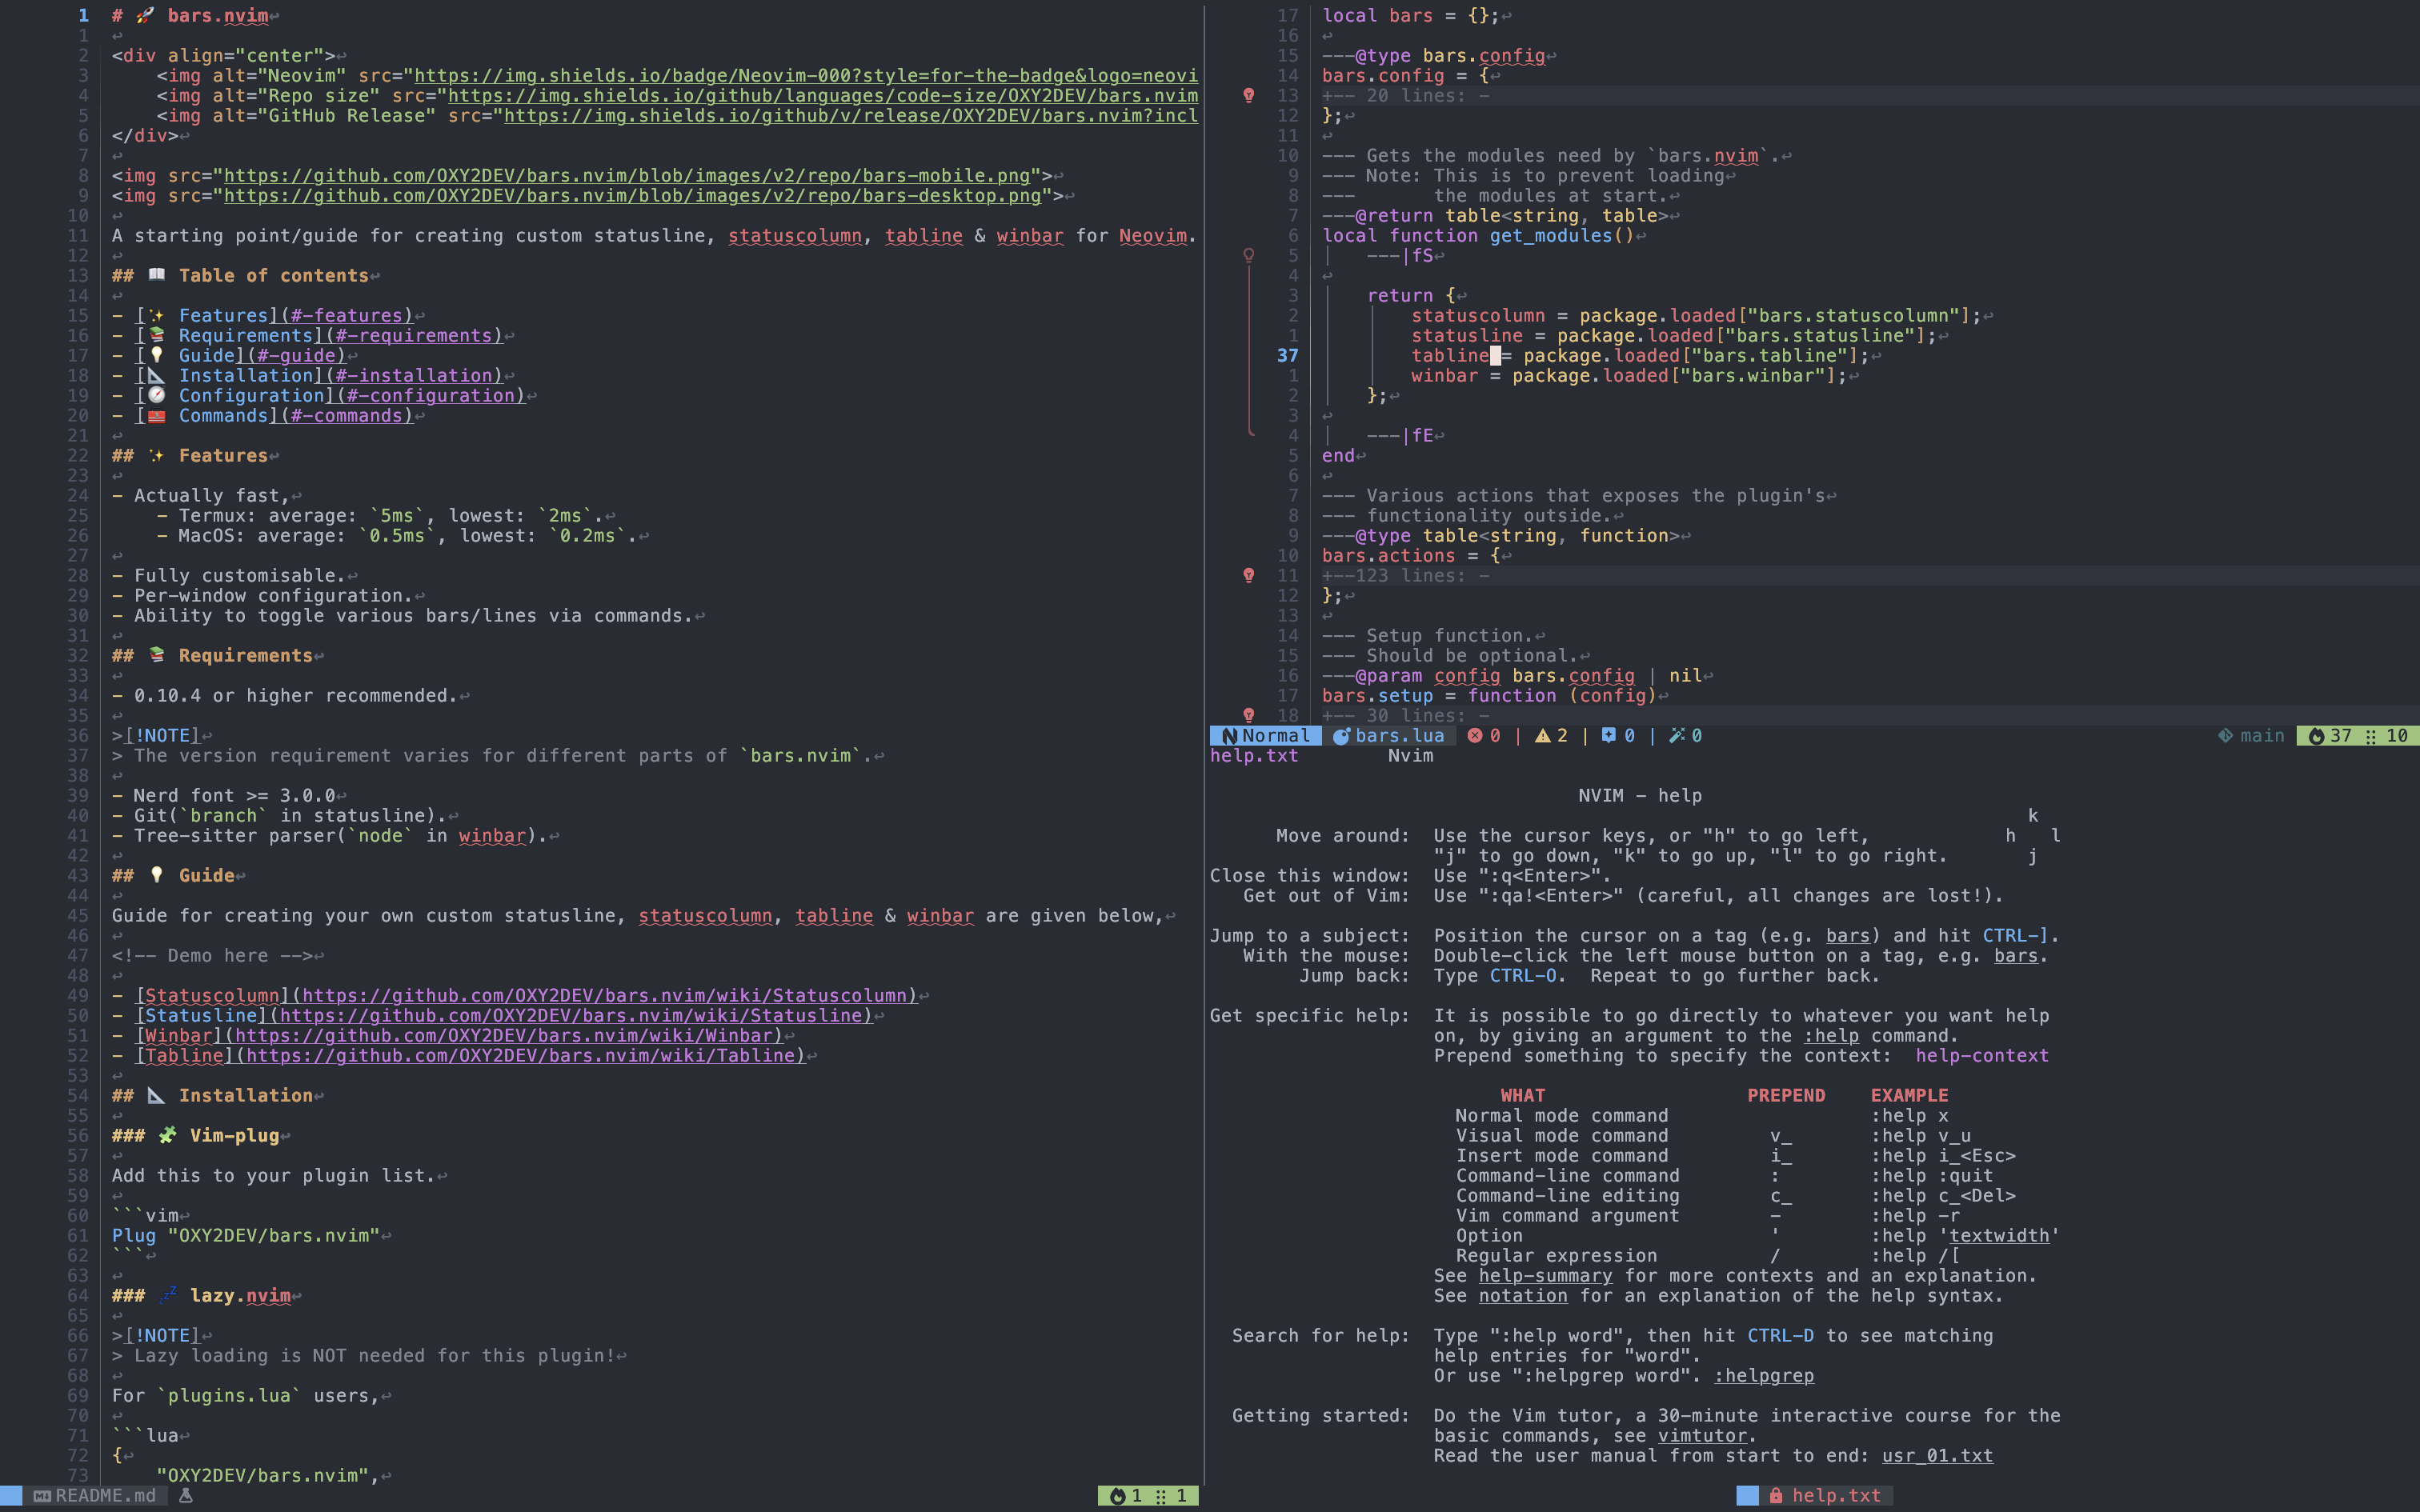The height and width of the screenshot is (1512, 2420).
Task: Follow the usr_01.txt help link
Action: 1937,1456
